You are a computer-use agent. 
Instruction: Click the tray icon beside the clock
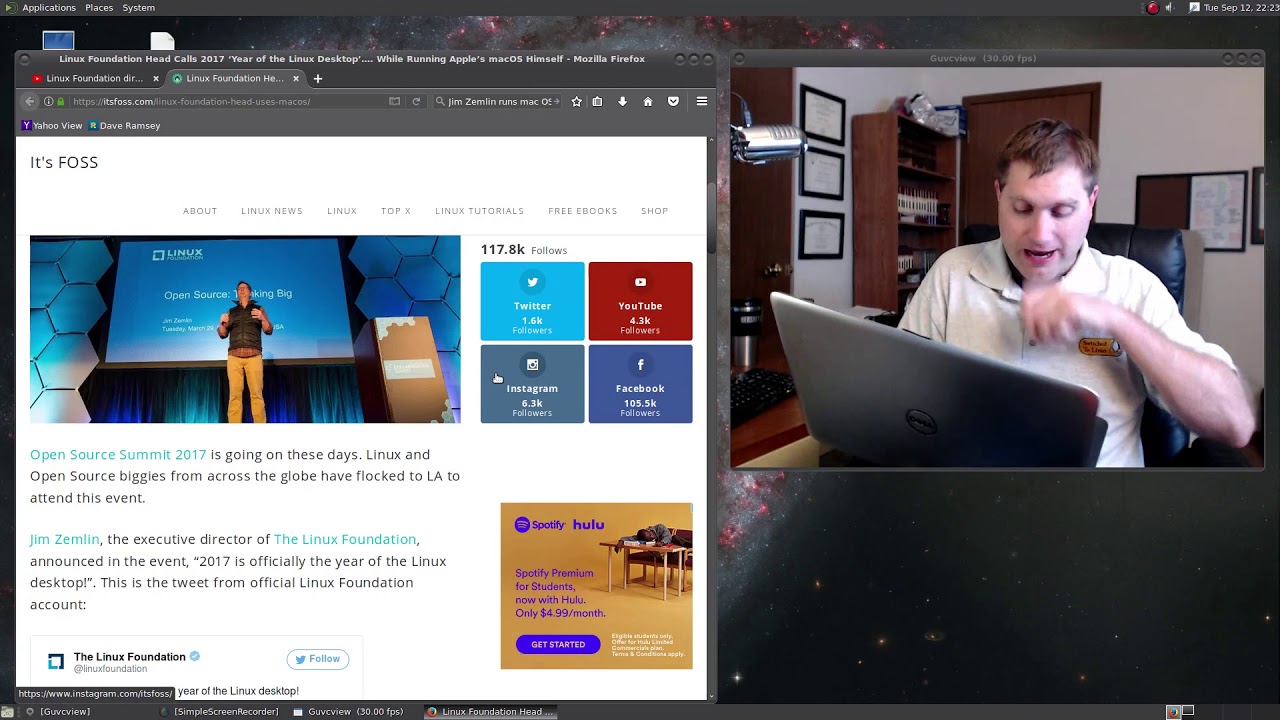pos(1194,8)
